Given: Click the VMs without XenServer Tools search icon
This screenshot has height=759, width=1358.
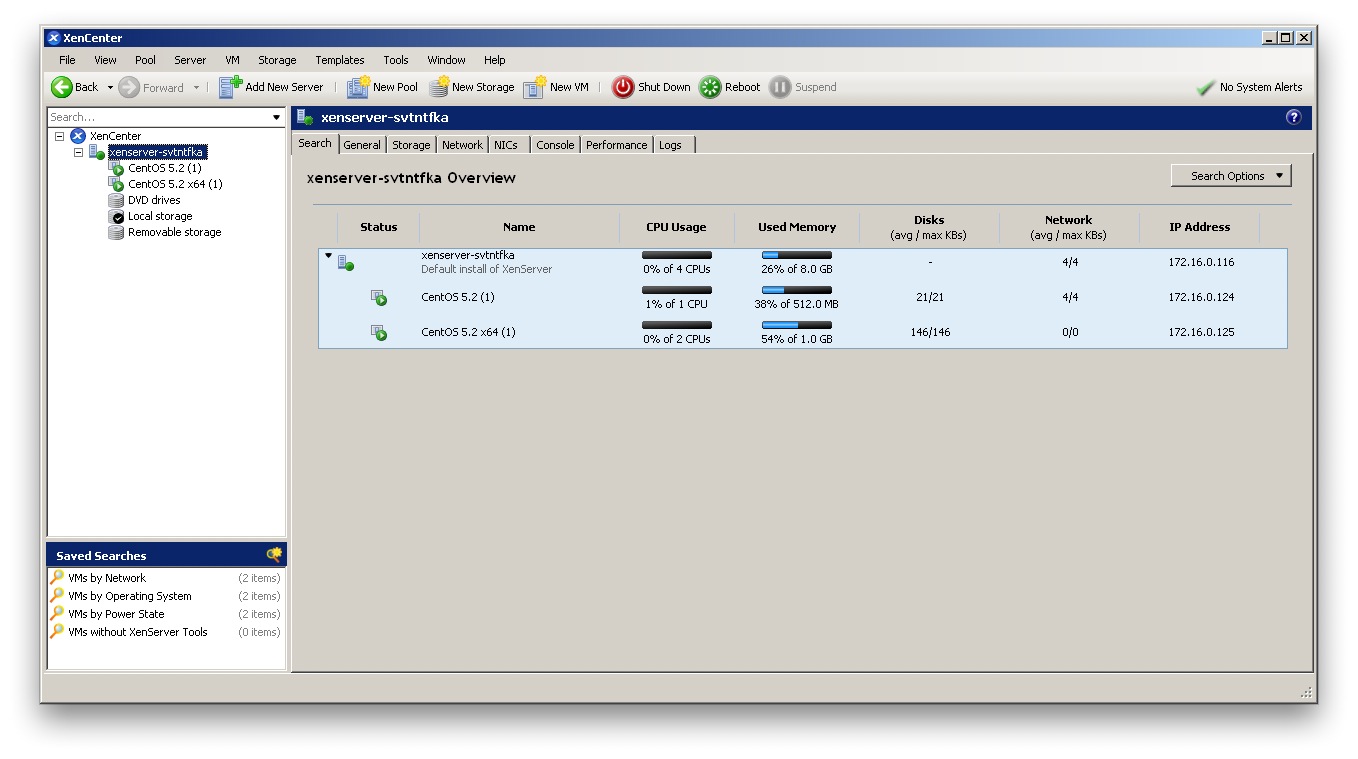Looking at the screenshot, I should pos(57,631).
